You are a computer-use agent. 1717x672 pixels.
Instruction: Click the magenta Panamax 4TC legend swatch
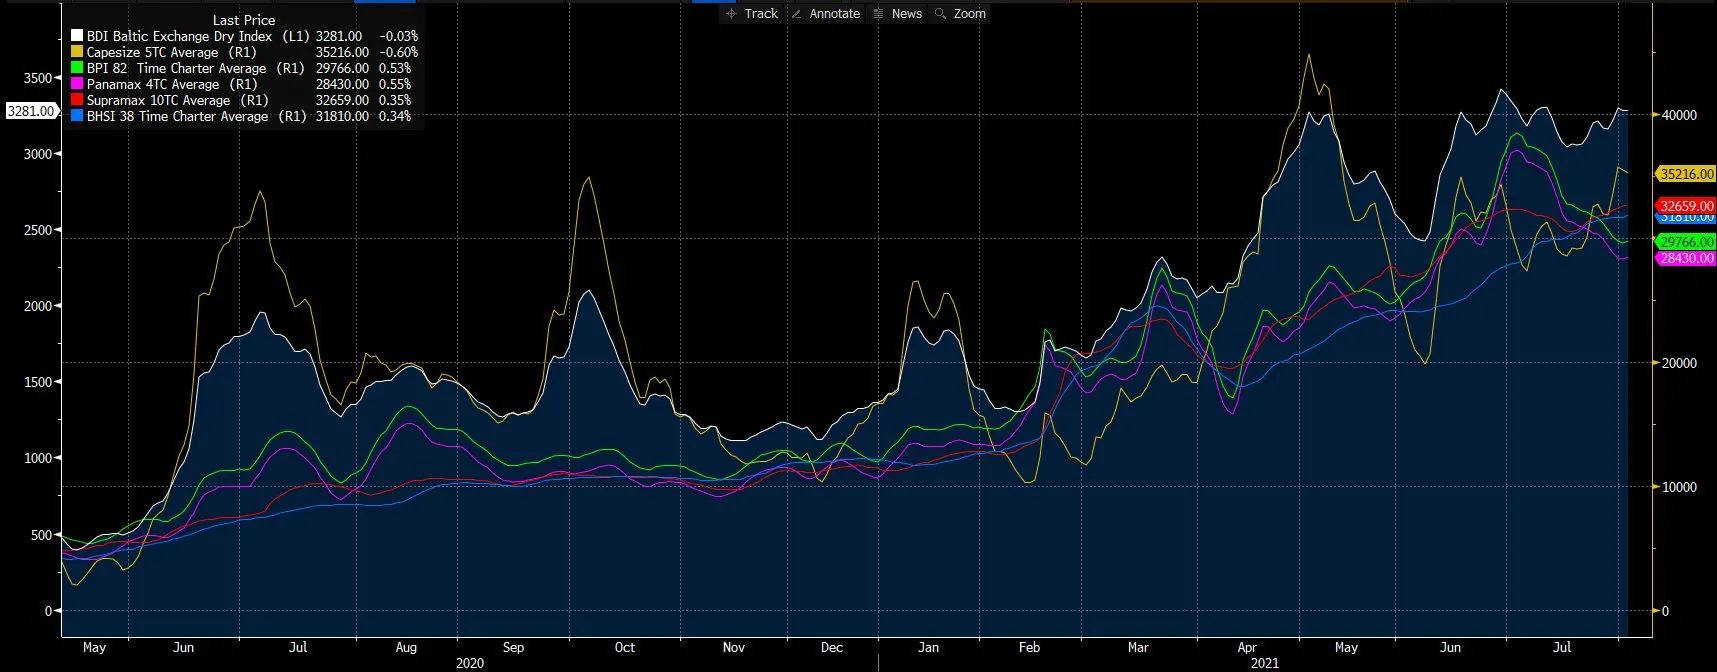[x=77, y=84]
